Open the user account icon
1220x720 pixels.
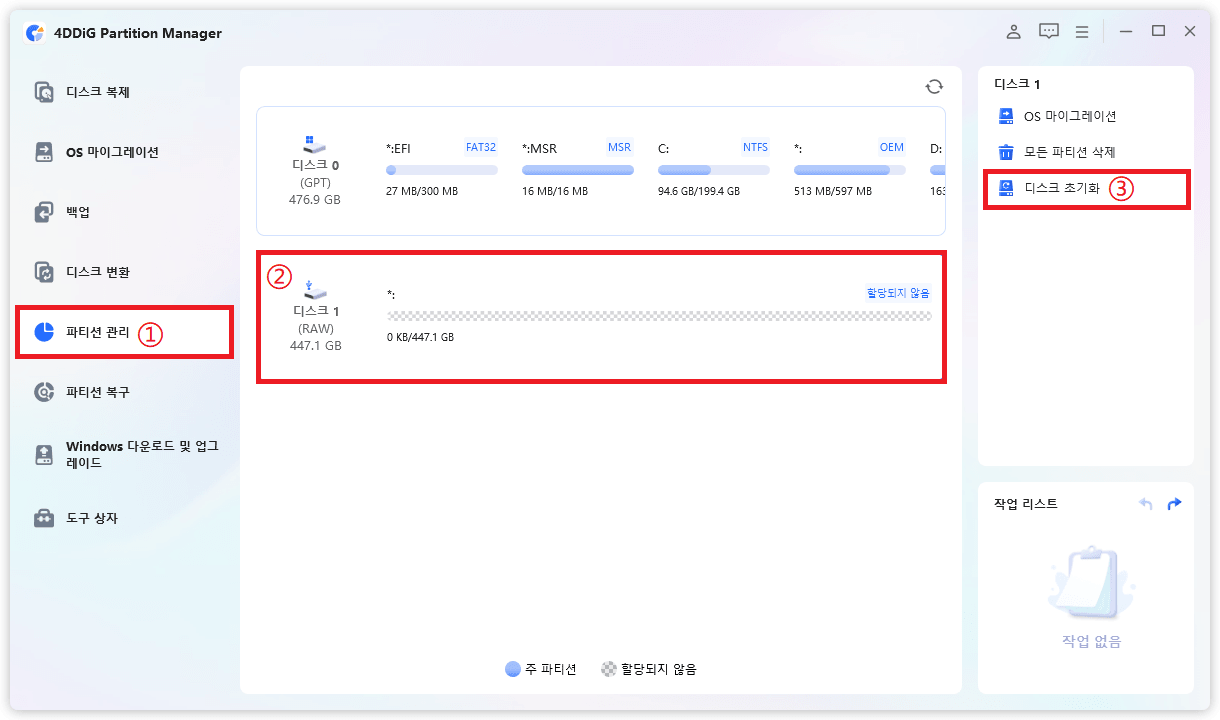click(1013, 32)
